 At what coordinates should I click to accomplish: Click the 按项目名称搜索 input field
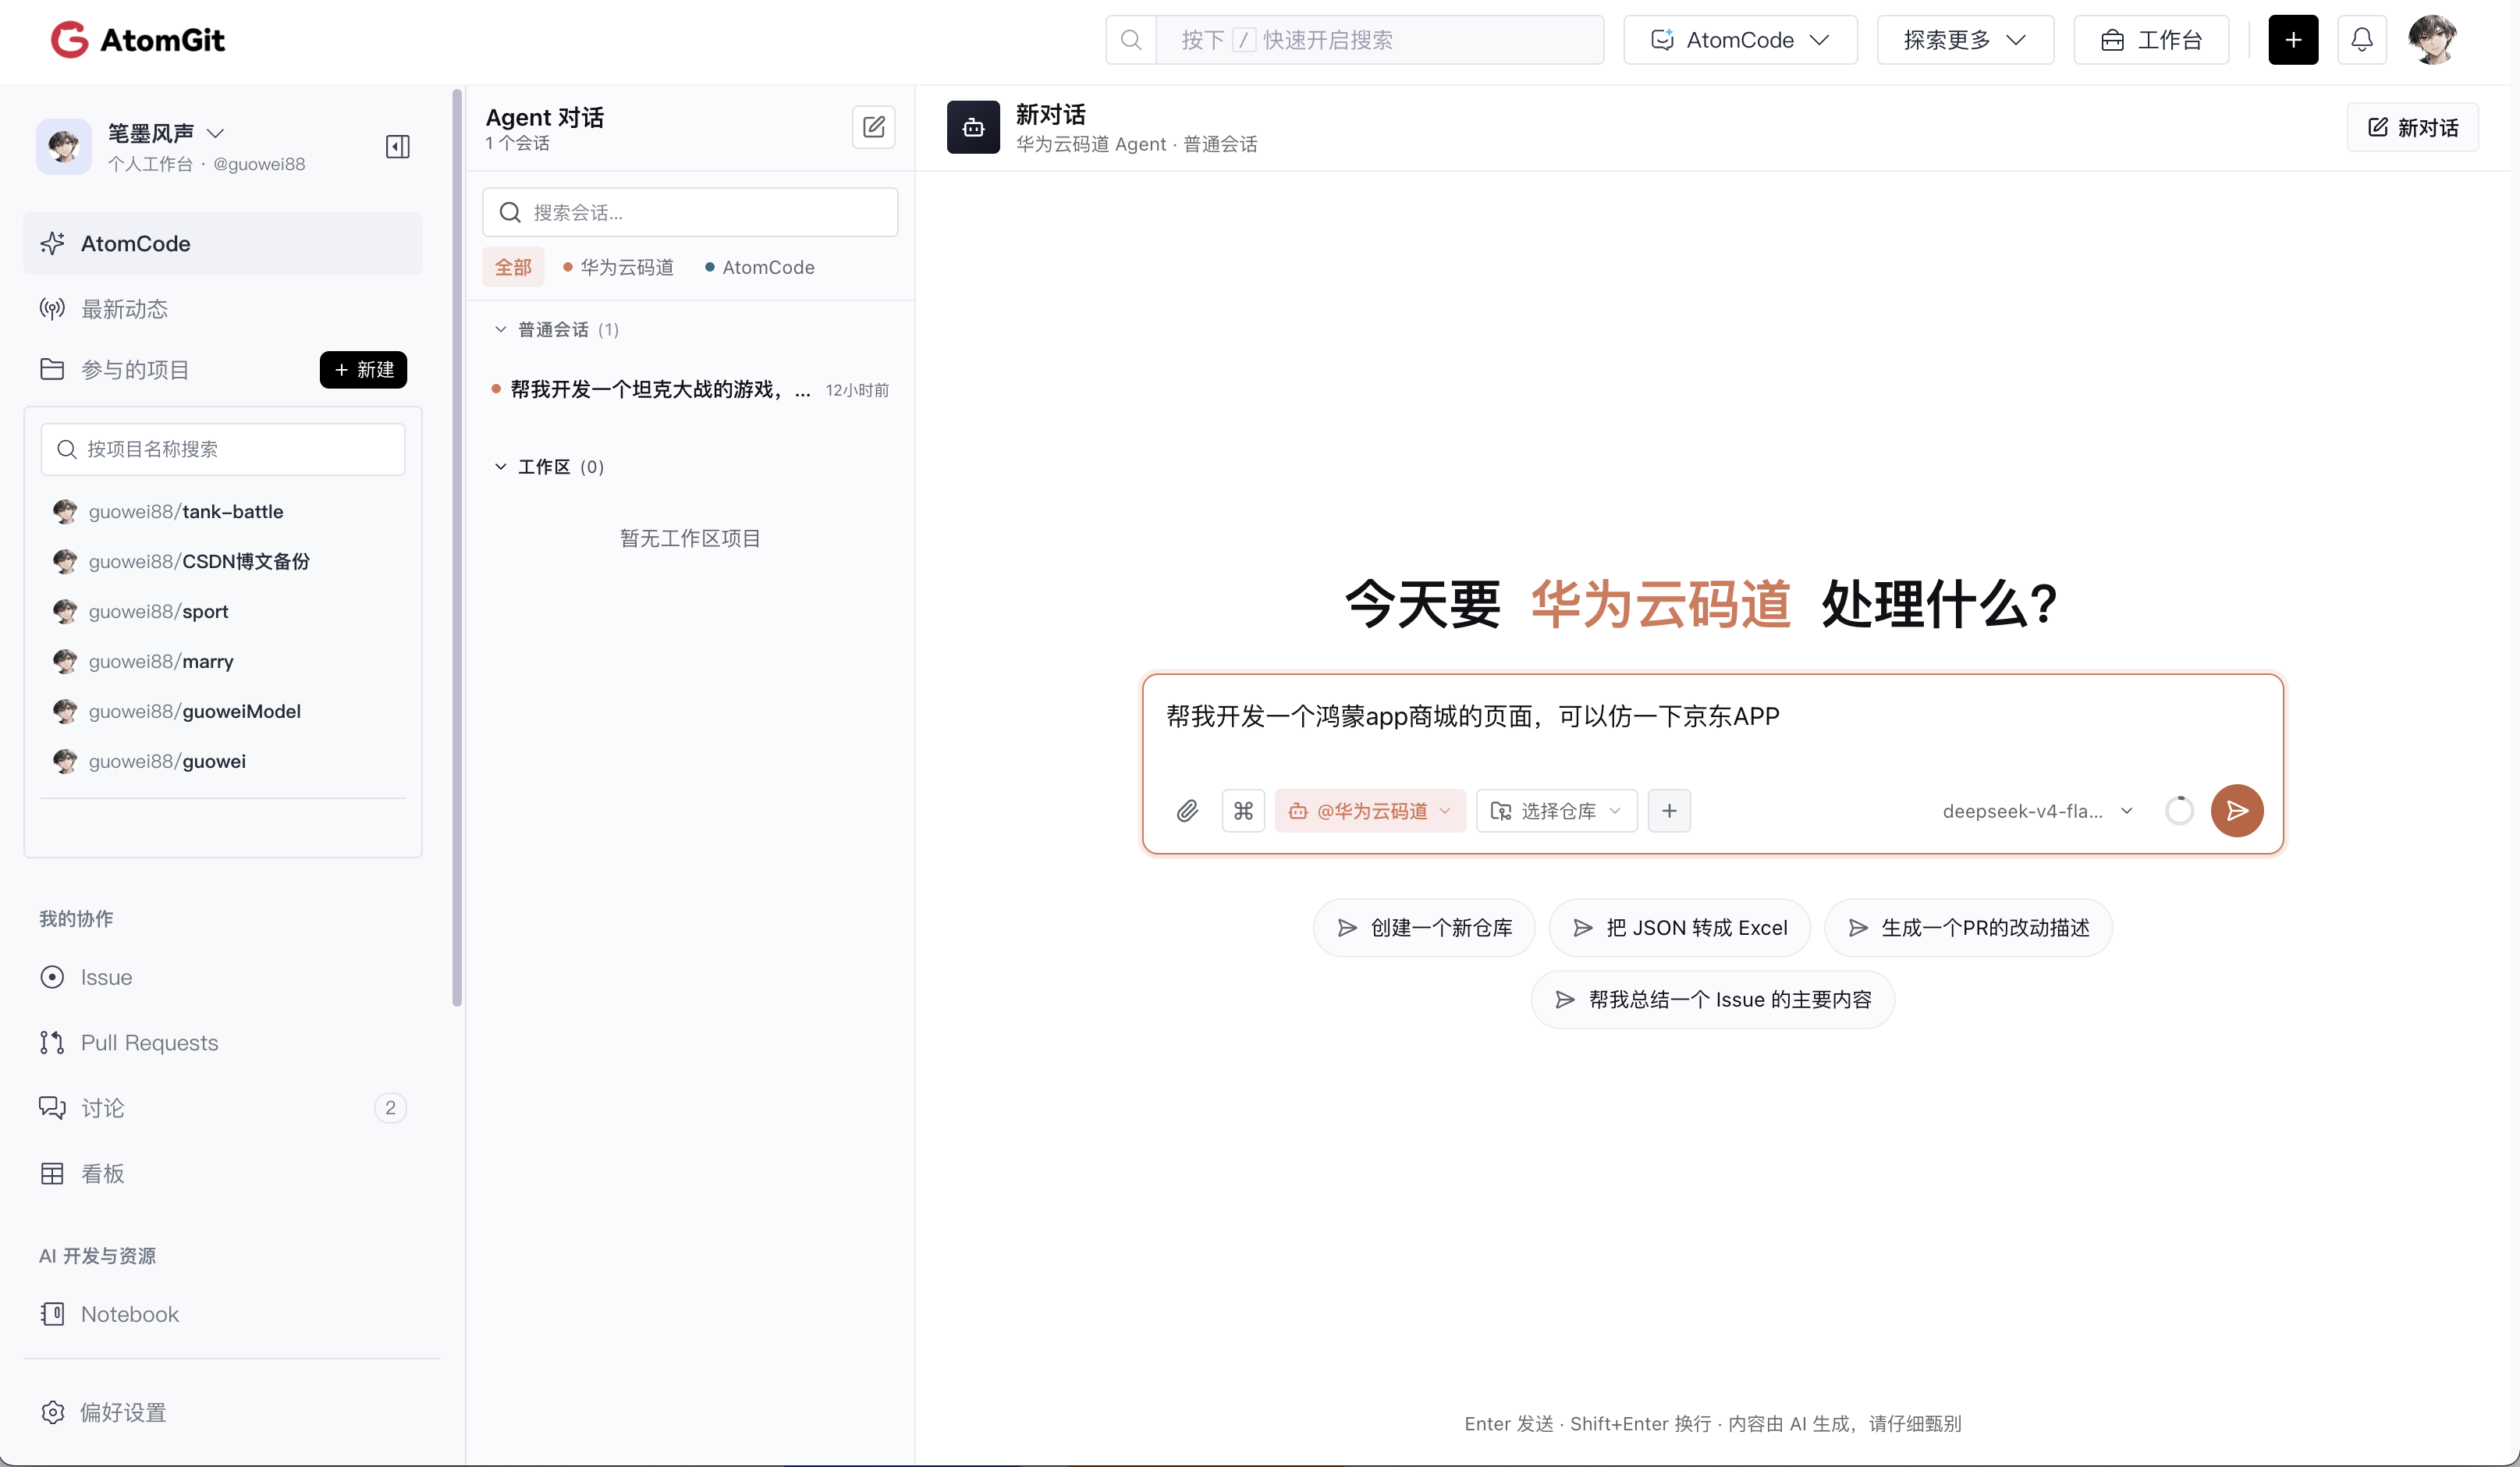[223, 449]
